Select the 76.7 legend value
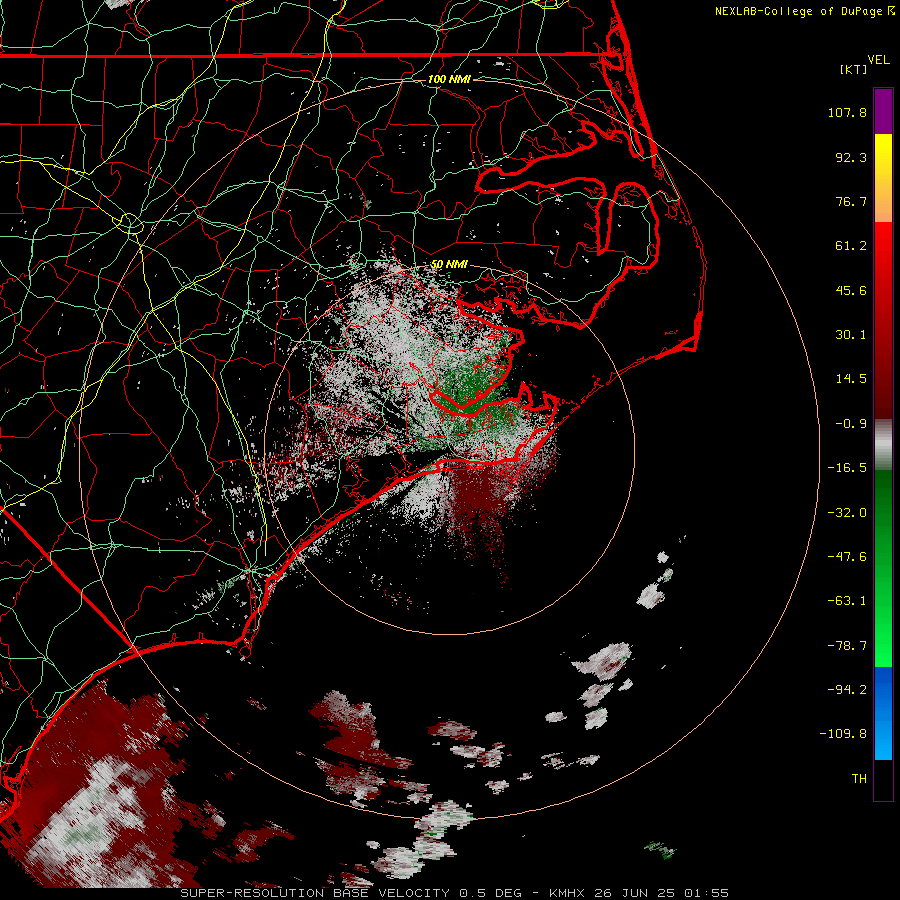This screenshot has width=900, height=900. 851,201
